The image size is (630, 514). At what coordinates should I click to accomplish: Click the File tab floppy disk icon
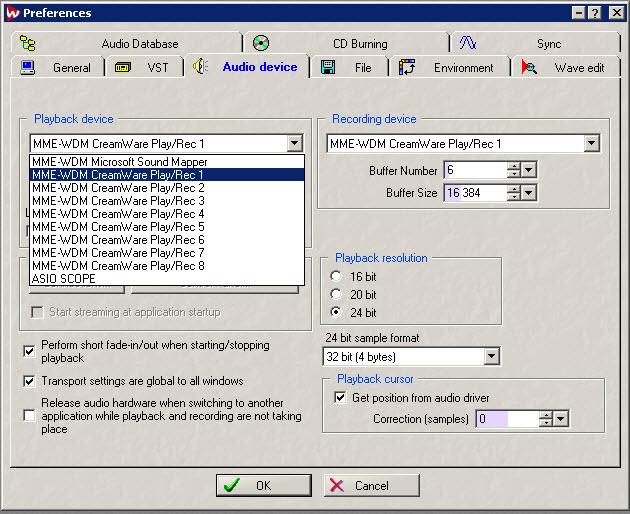coord(328,68)
